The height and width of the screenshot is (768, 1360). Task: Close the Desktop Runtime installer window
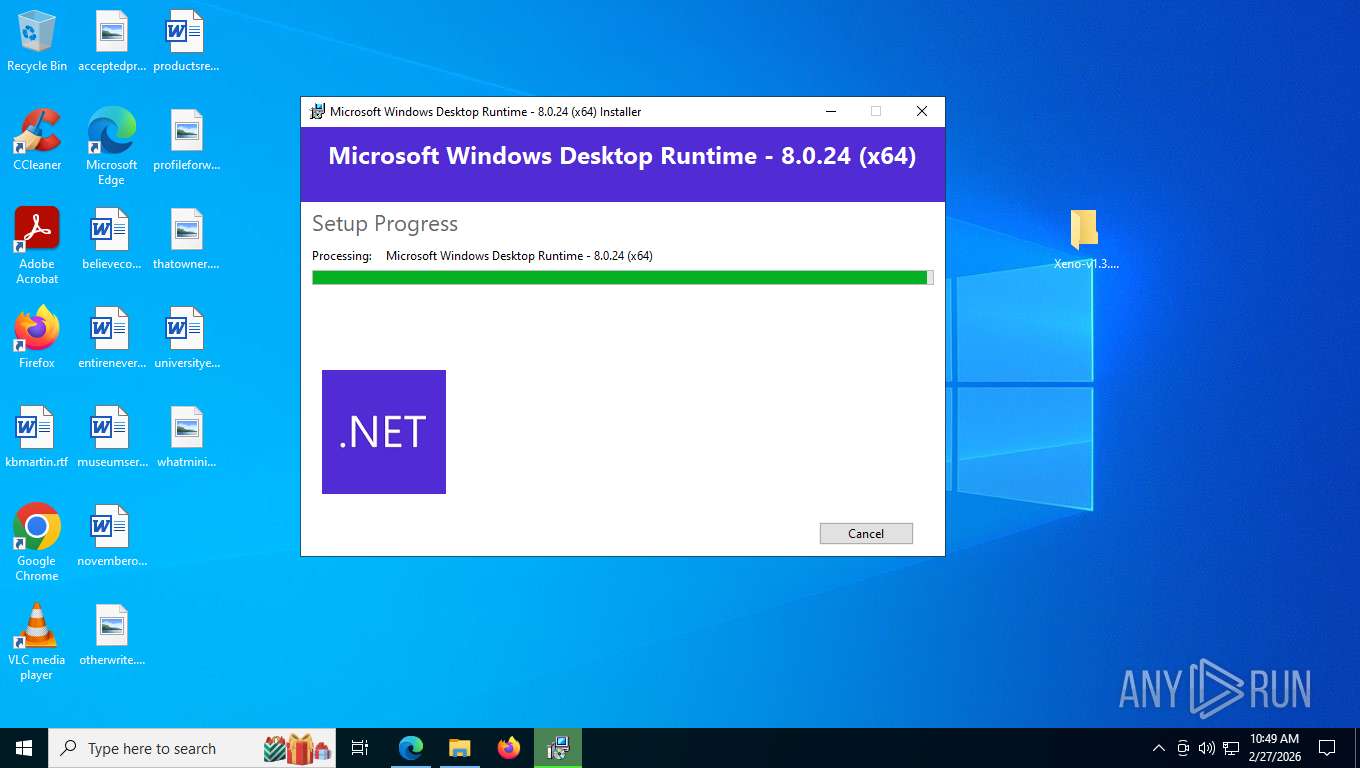point(922,111)
